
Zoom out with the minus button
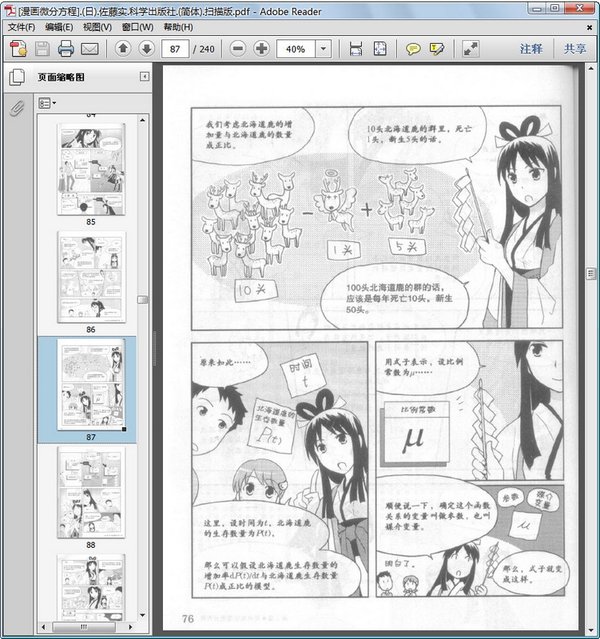(x=238, y=49)
